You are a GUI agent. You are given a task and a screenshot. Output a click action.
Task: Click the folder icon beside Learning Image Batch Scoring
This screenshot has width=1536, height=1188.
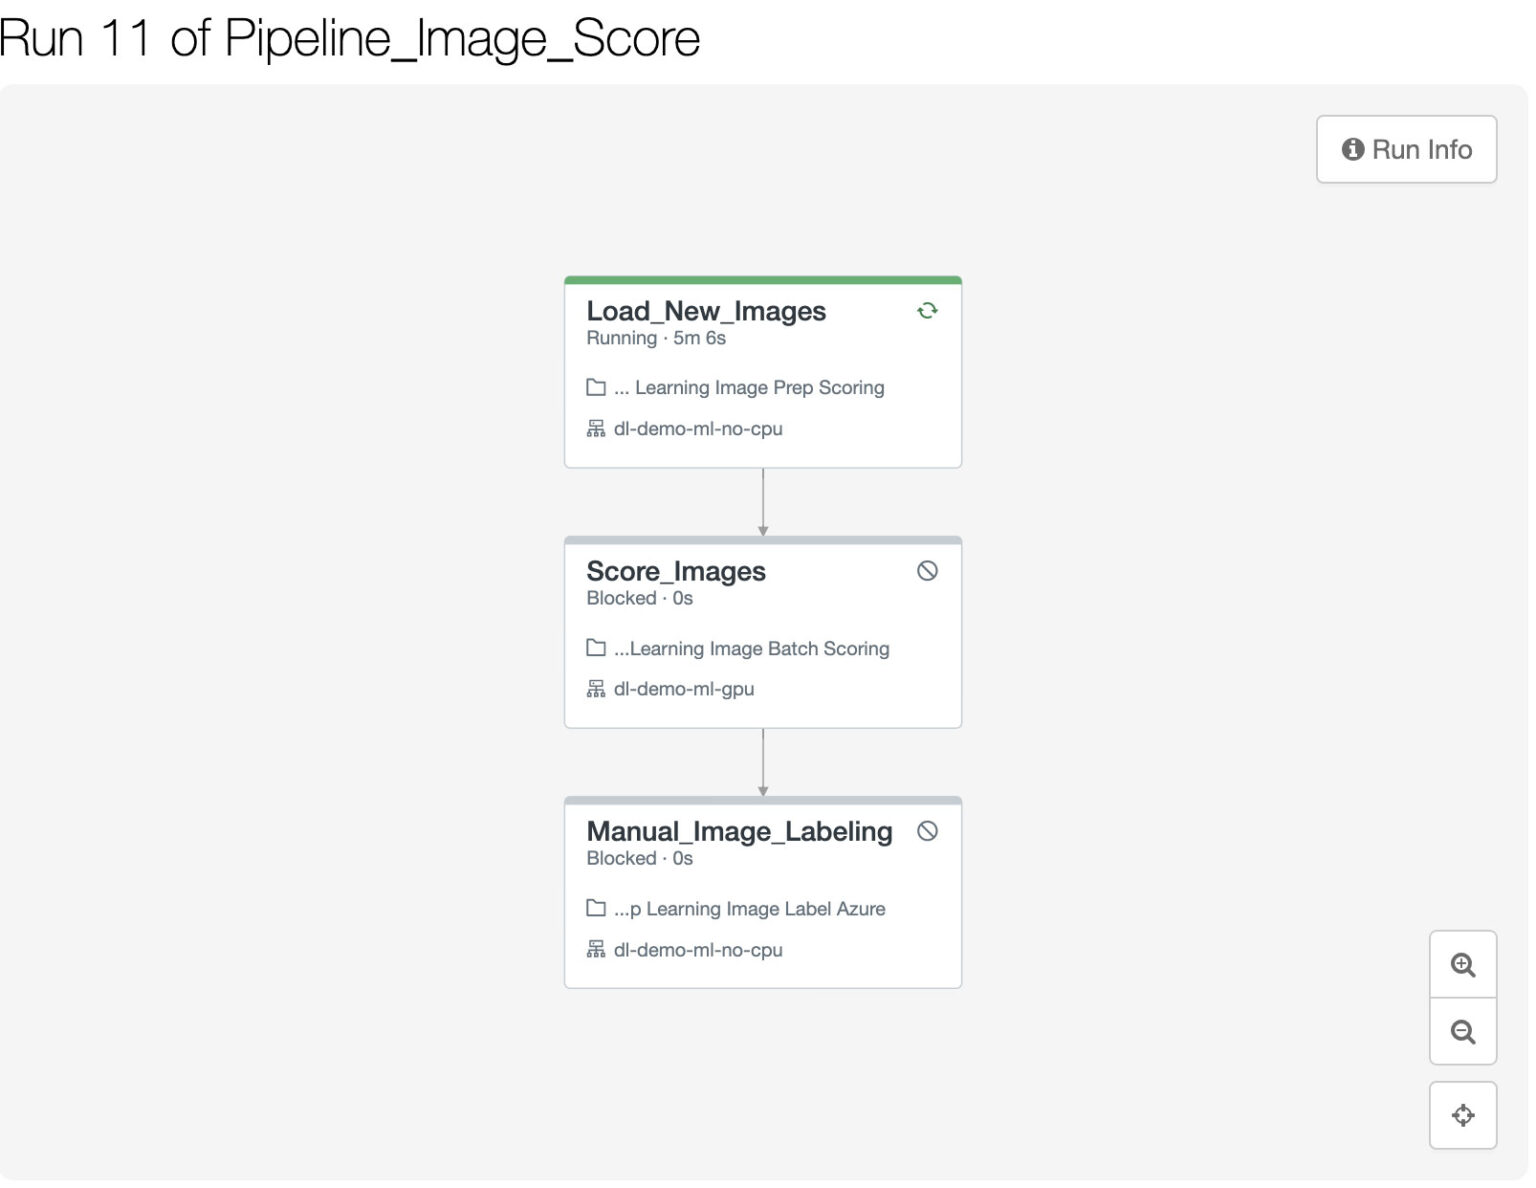[x=595, y=648]
